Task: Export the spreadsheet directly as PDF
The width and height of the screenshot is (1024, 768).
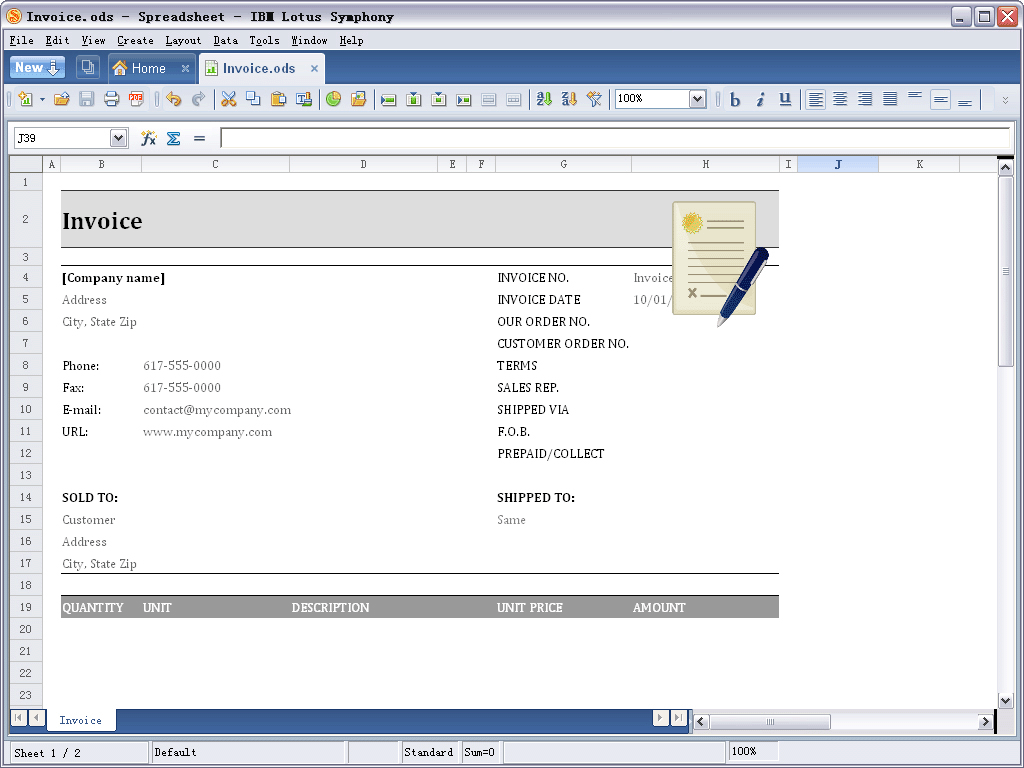Action: pyautogui.click(x=135, y=99)
